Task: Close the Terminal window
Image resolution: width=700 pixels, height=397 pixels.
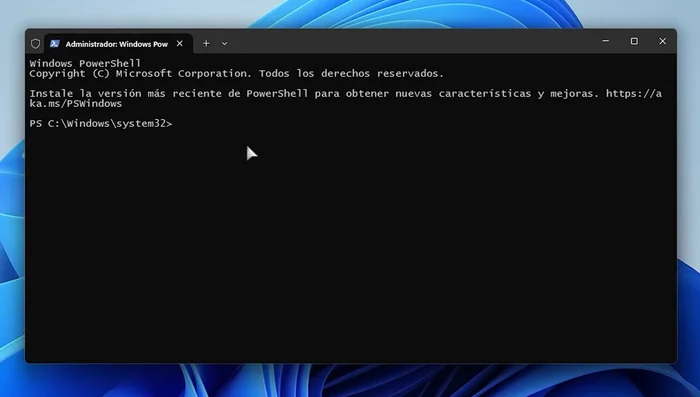Action: [x=662, y=41]
